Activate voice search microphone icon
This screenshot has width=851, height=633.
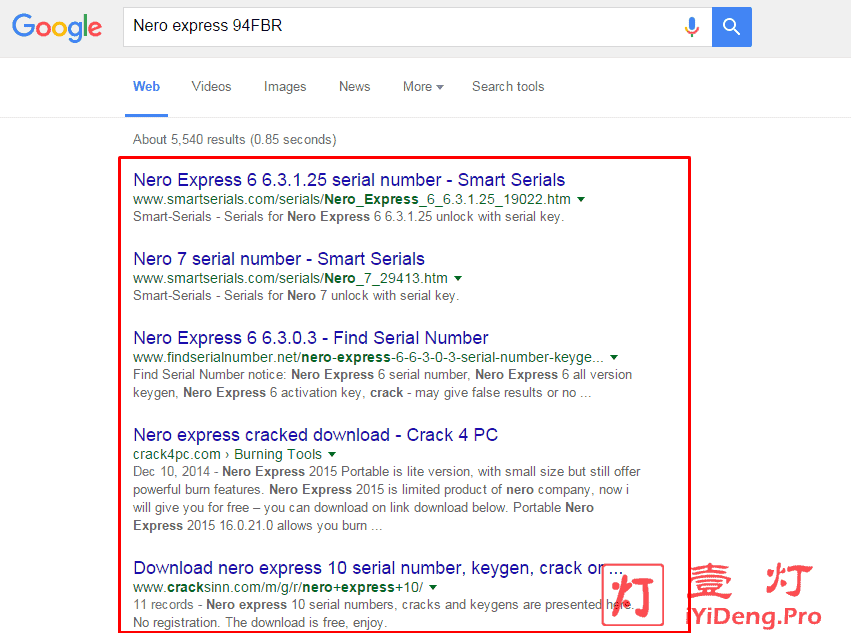click(x=691, y=27)
